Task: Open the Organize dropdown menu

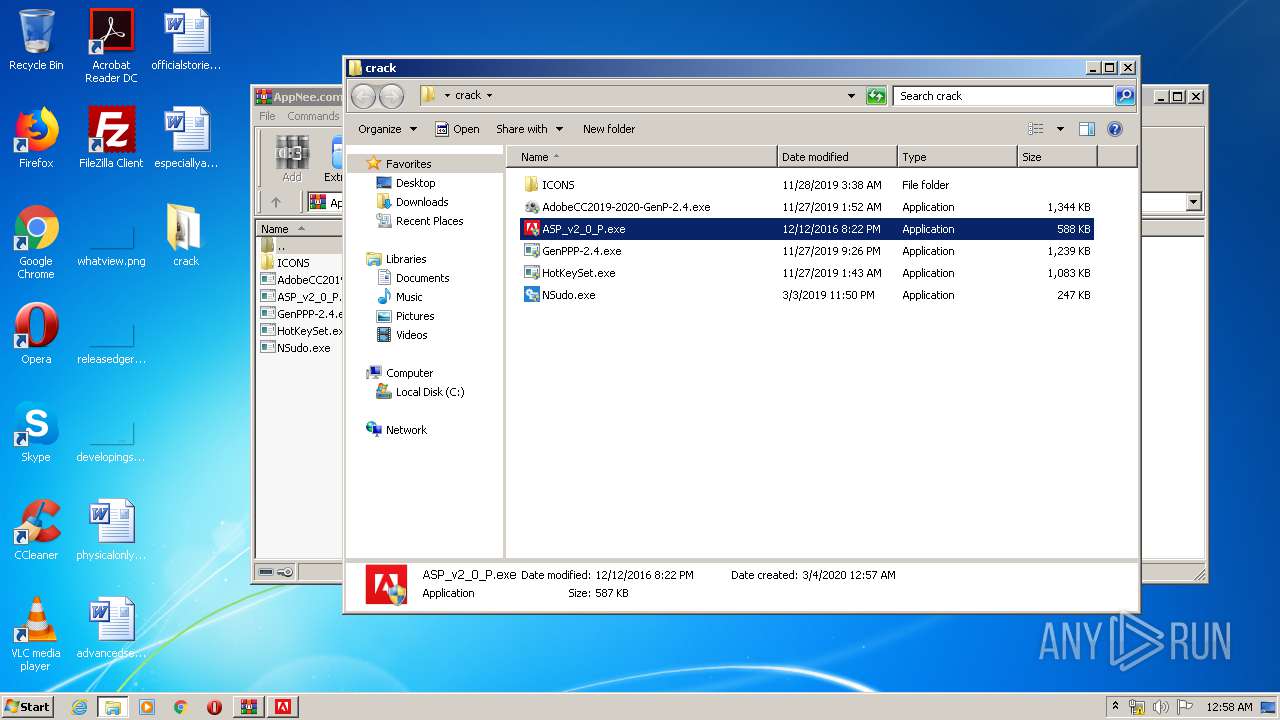Action: click(x=387, y=129)
